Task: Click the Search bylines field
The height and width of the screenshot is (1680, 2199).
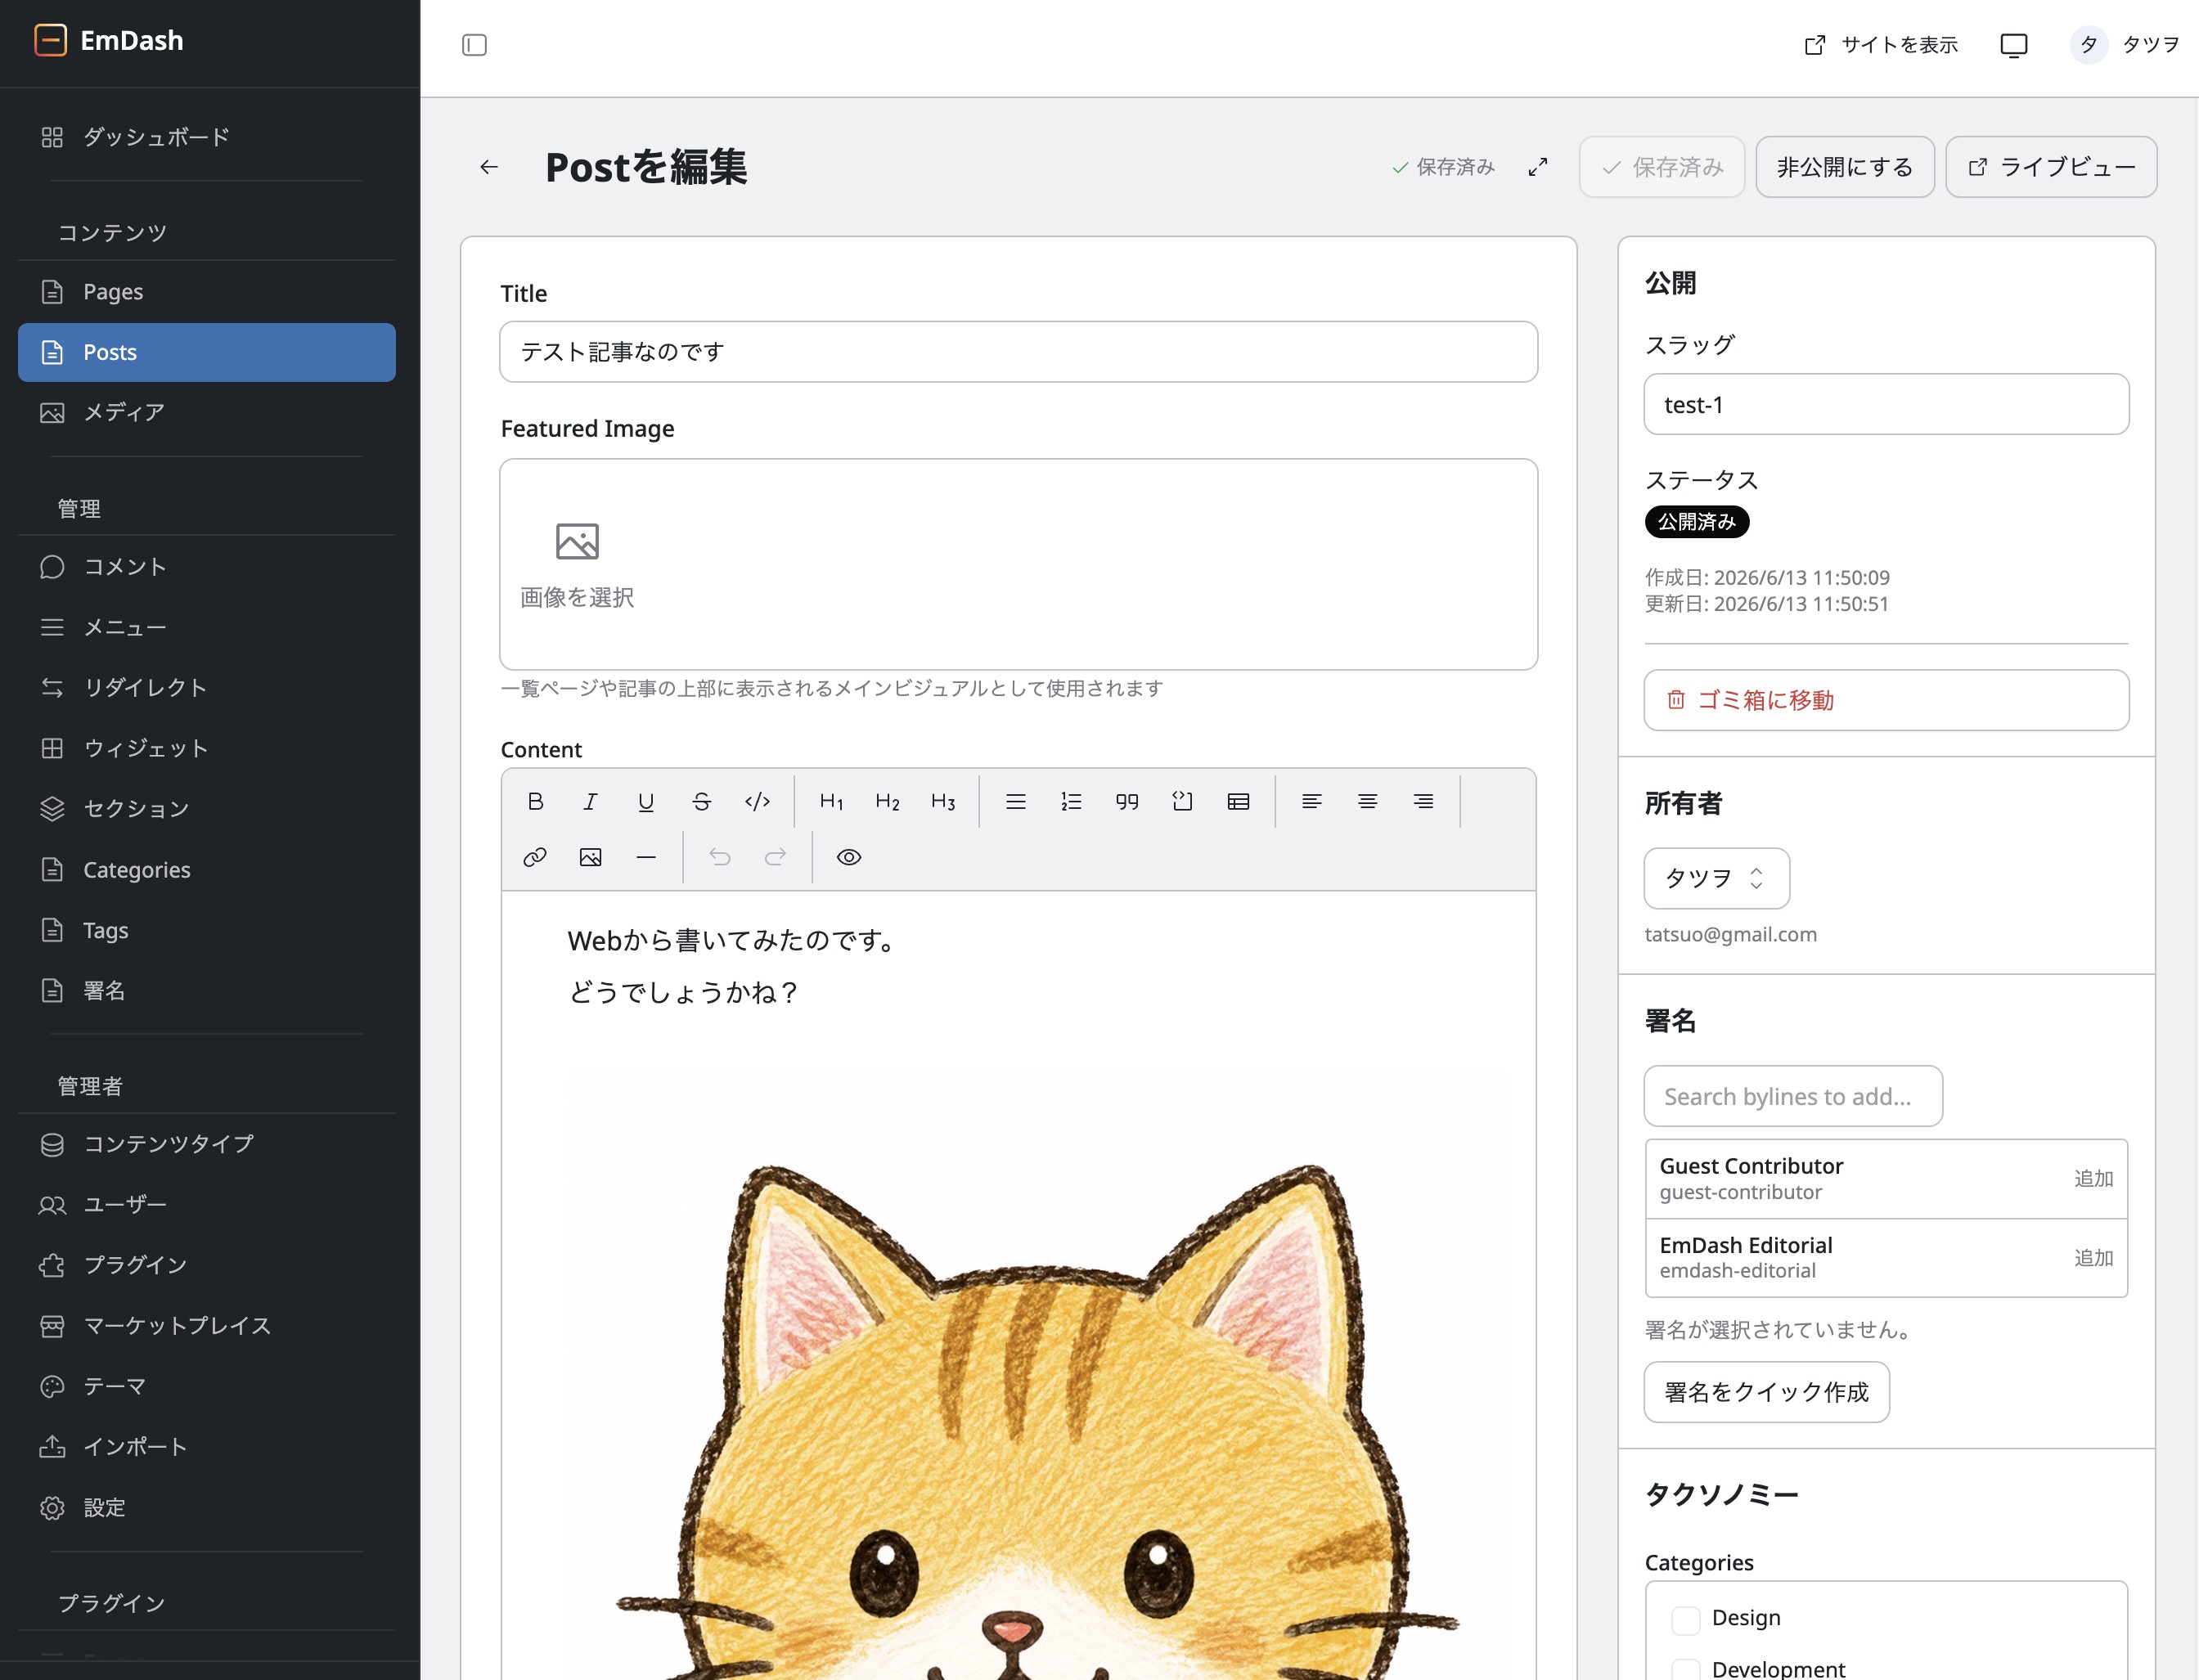Action: point(1793,1096)
